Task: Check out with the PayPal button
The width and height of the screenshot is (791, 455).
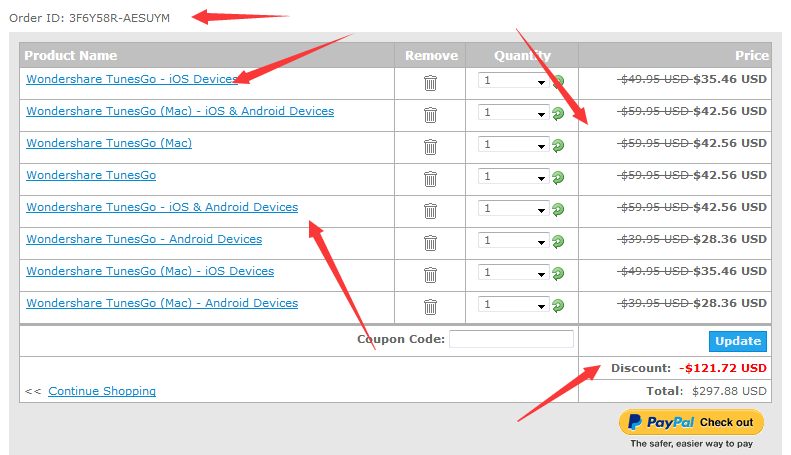Action: (x=691, y=422)
